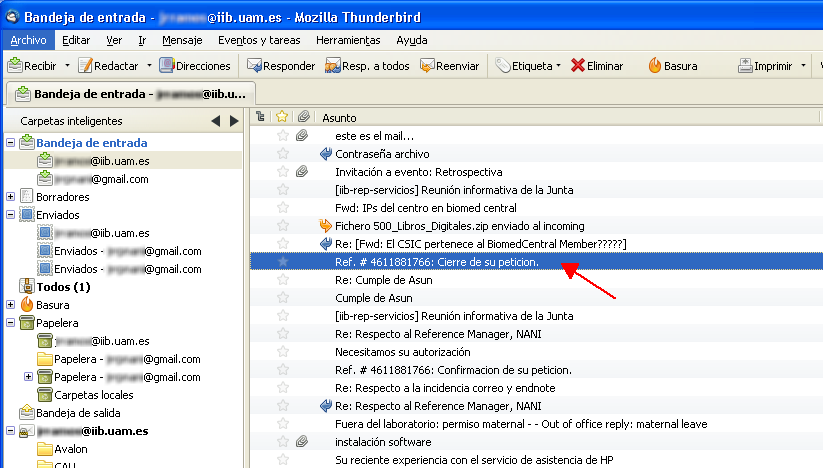Expand the Borradores folder
The image size is (823, 468).
click(x=10, y=197)
